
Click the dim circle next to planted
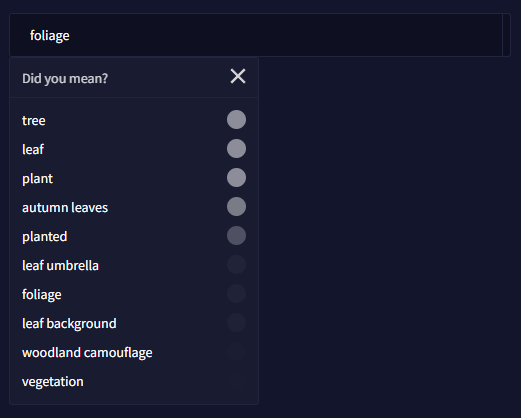pyautogui.click(x=236, y=235)
